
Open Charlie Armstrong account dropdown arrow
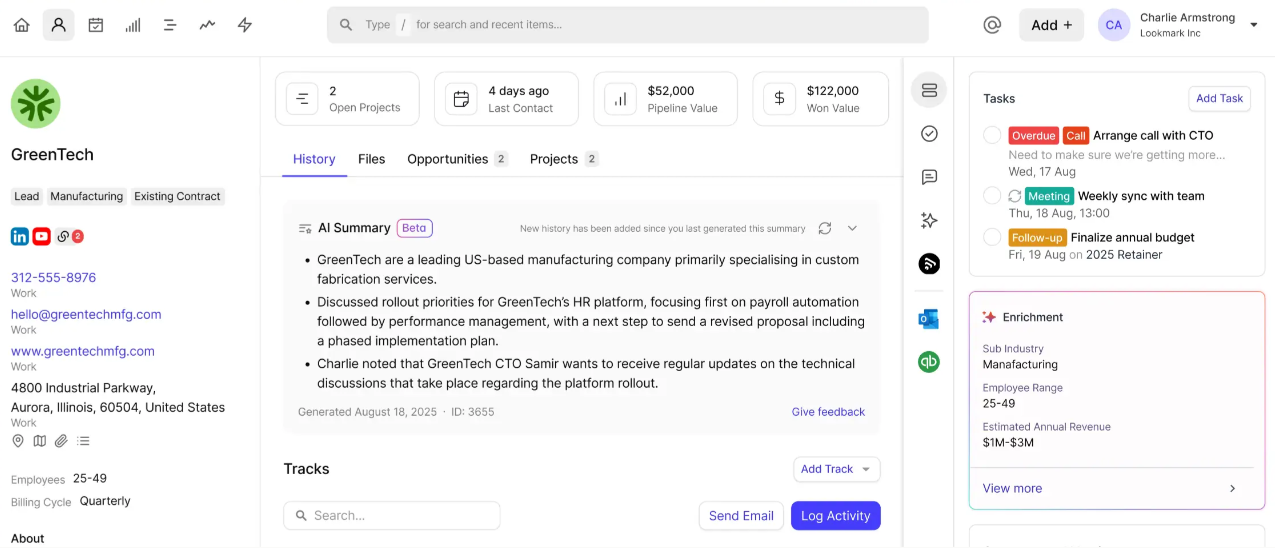[1254, 25]
